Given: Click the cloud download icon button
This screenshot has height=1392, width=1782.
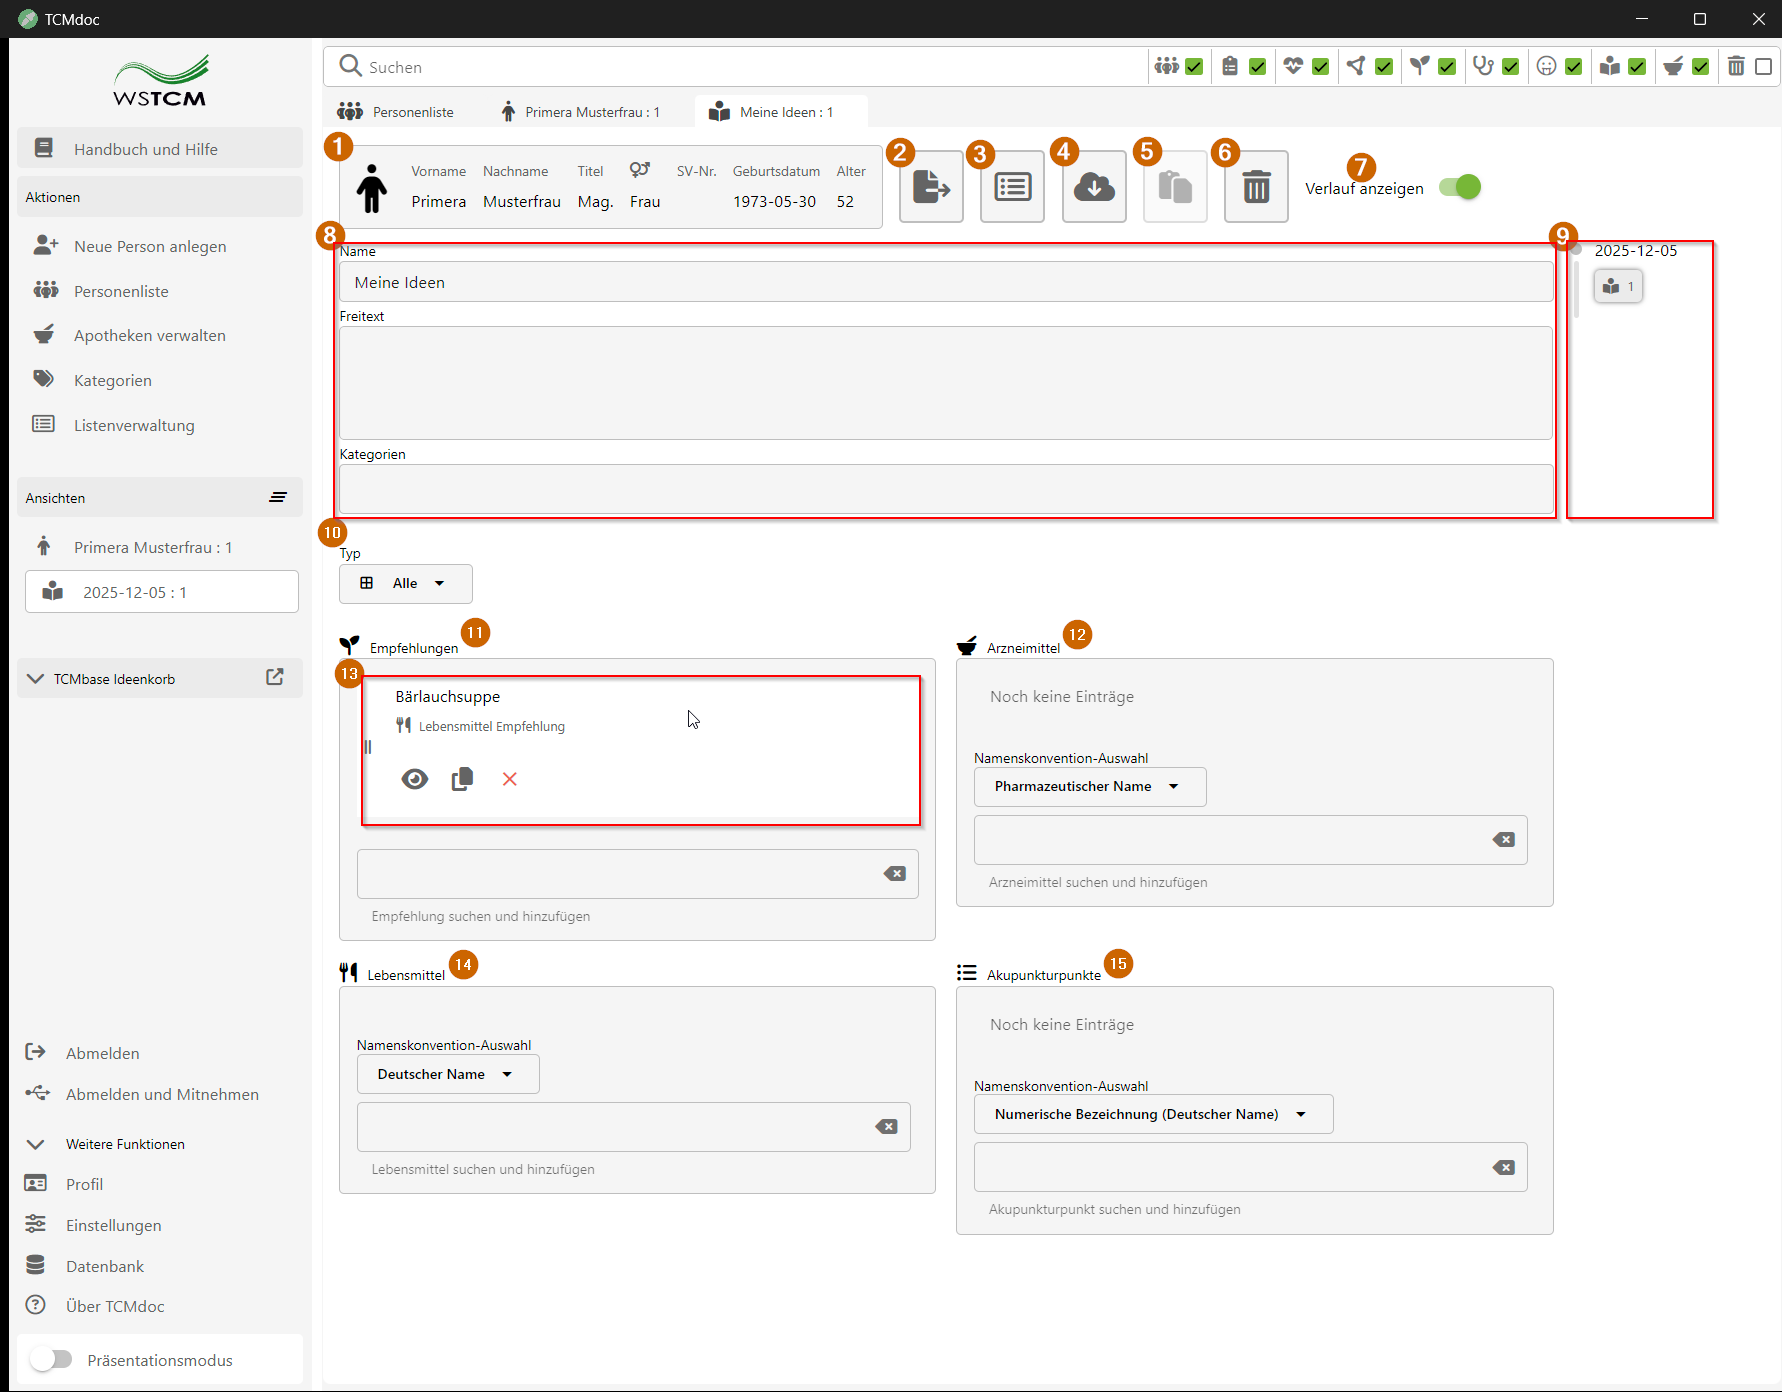Looking at the screenshot, I should pos(1094,187).
